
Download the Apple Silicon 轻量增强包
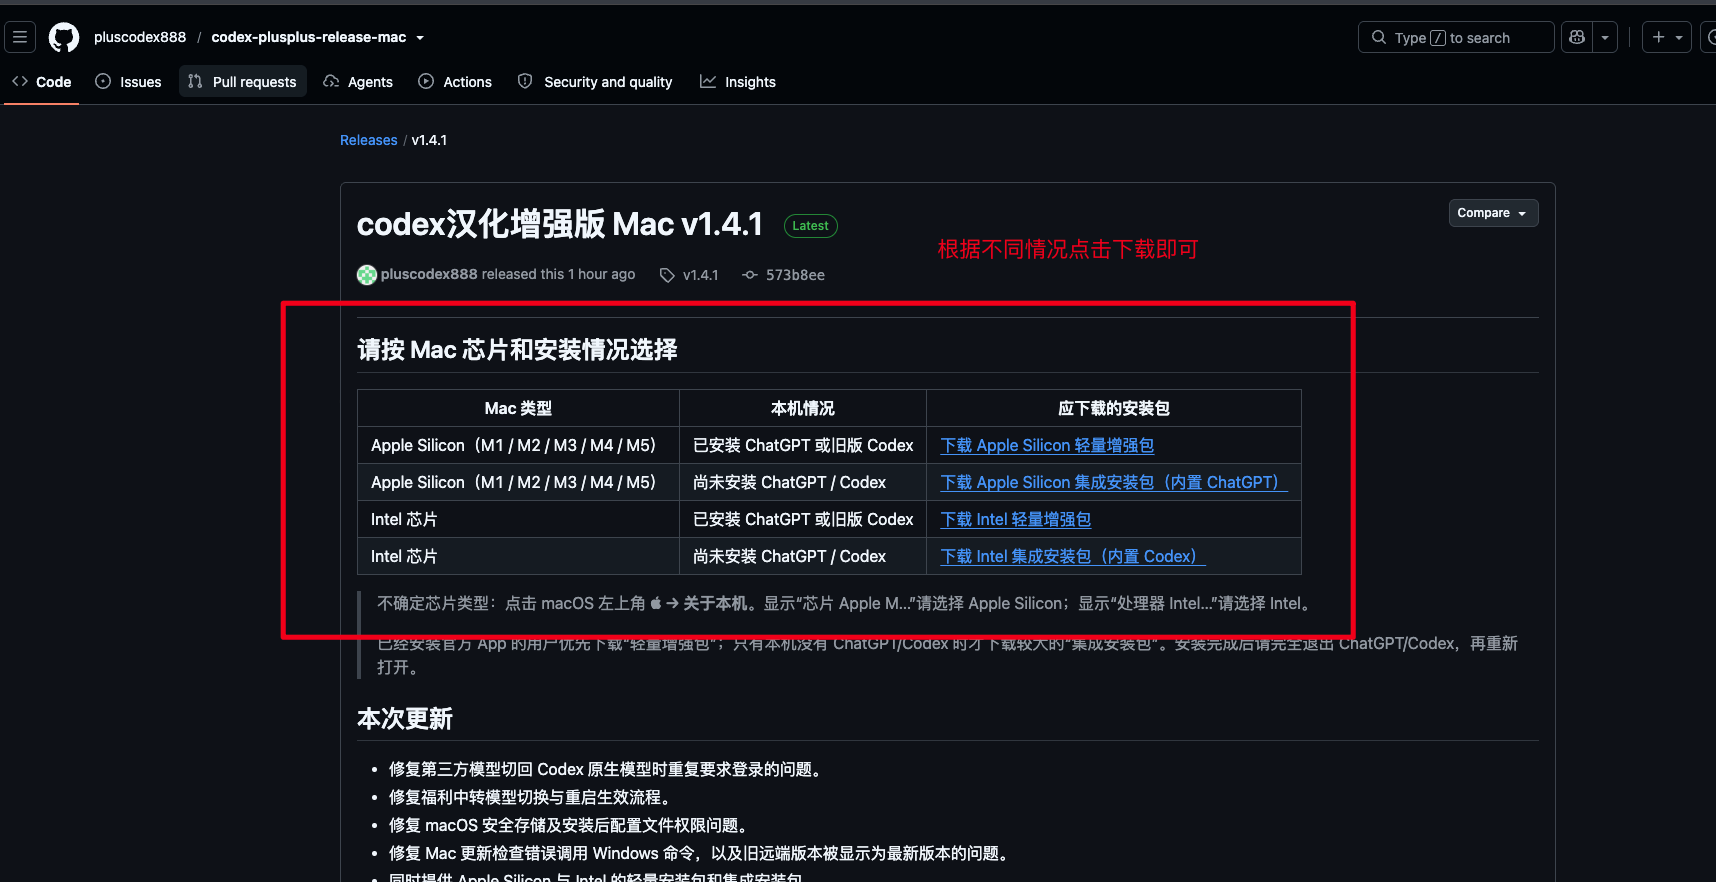pos(1047,445)
